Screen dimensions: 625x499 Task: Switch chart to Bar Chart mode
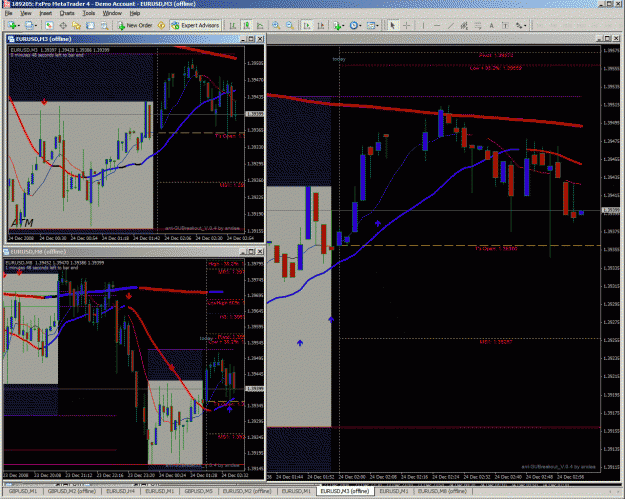pos(233,26)
